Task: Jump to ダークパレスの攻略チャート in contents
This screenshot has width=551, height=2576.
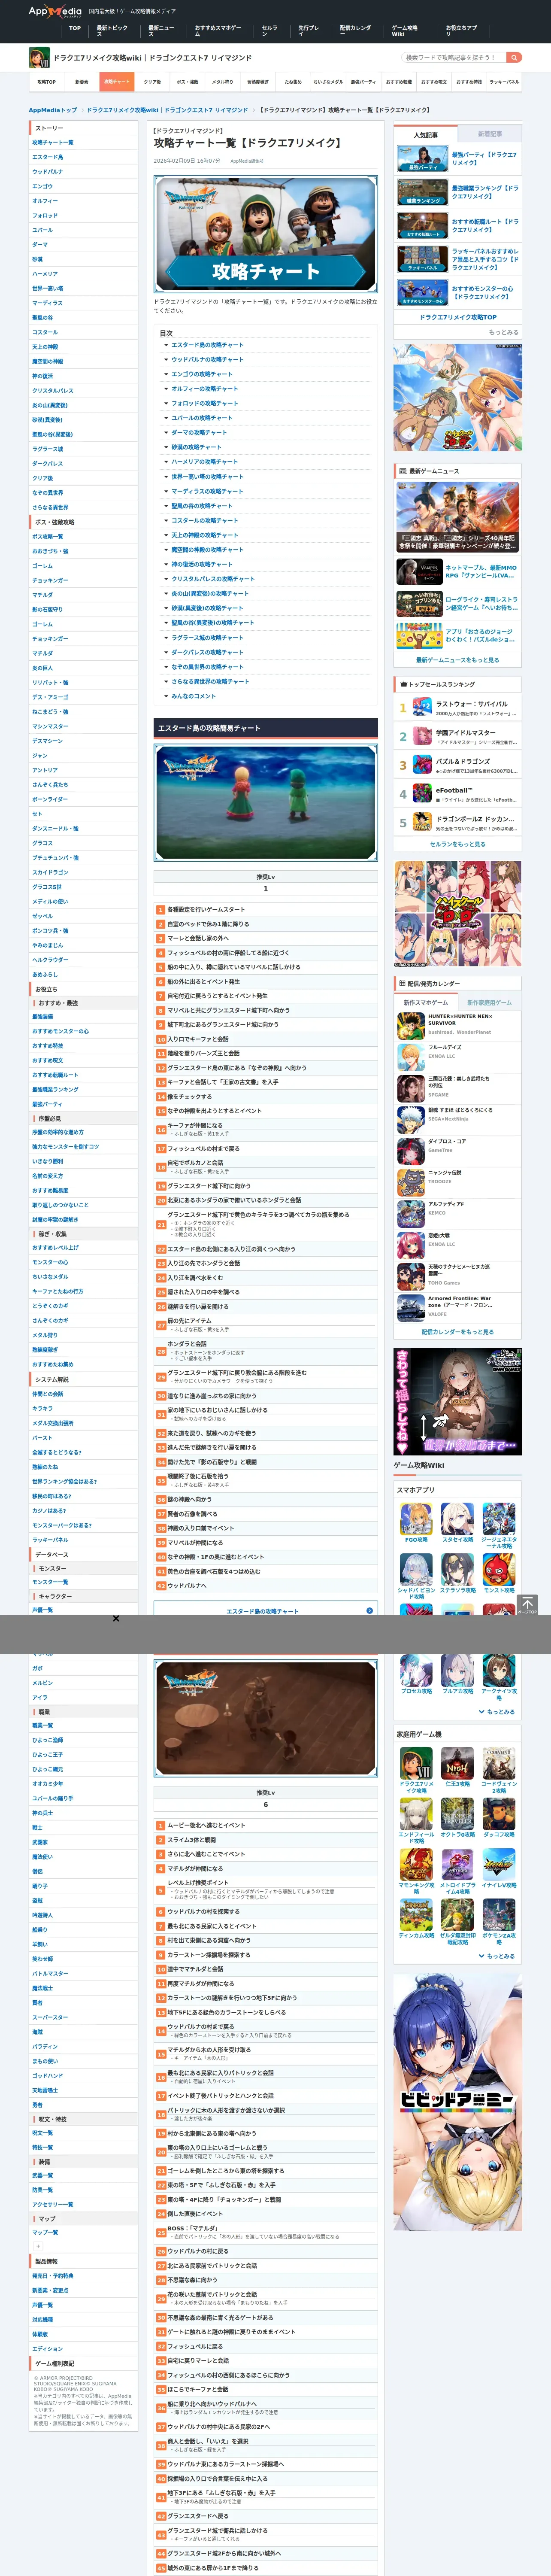Action: [207, 652]
